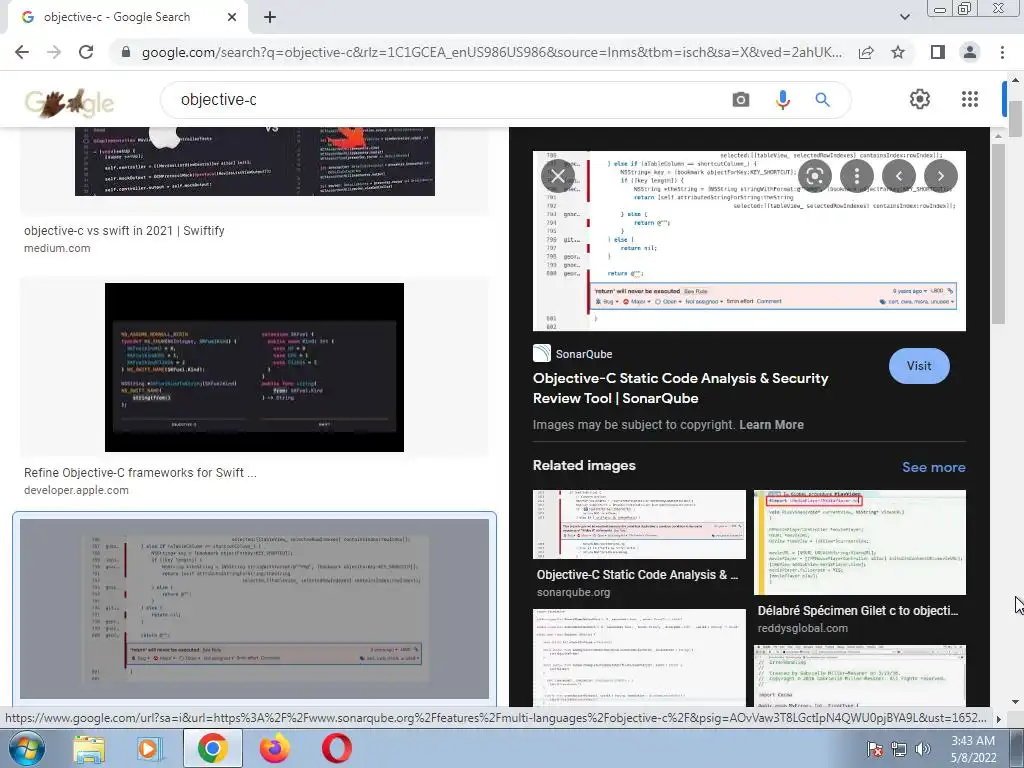Open network icon in system tray
The height and width of the screenshot is (768, 1024).
point(899,749)
